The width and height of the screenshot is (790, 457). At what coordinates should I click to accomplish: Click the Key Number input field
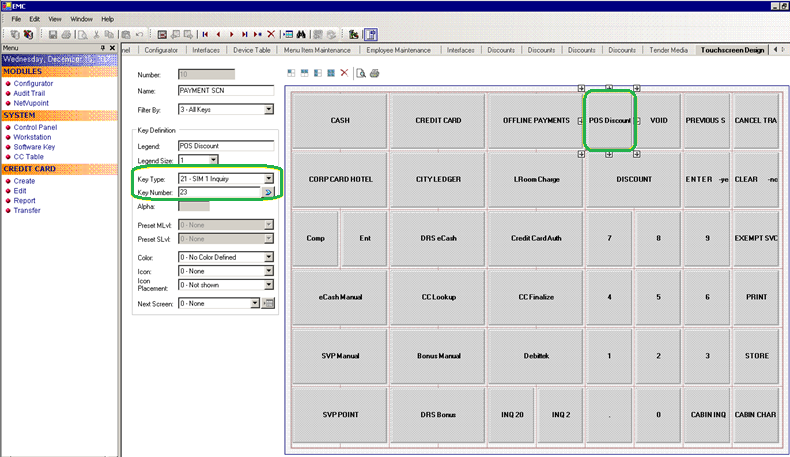coord(220,192)
